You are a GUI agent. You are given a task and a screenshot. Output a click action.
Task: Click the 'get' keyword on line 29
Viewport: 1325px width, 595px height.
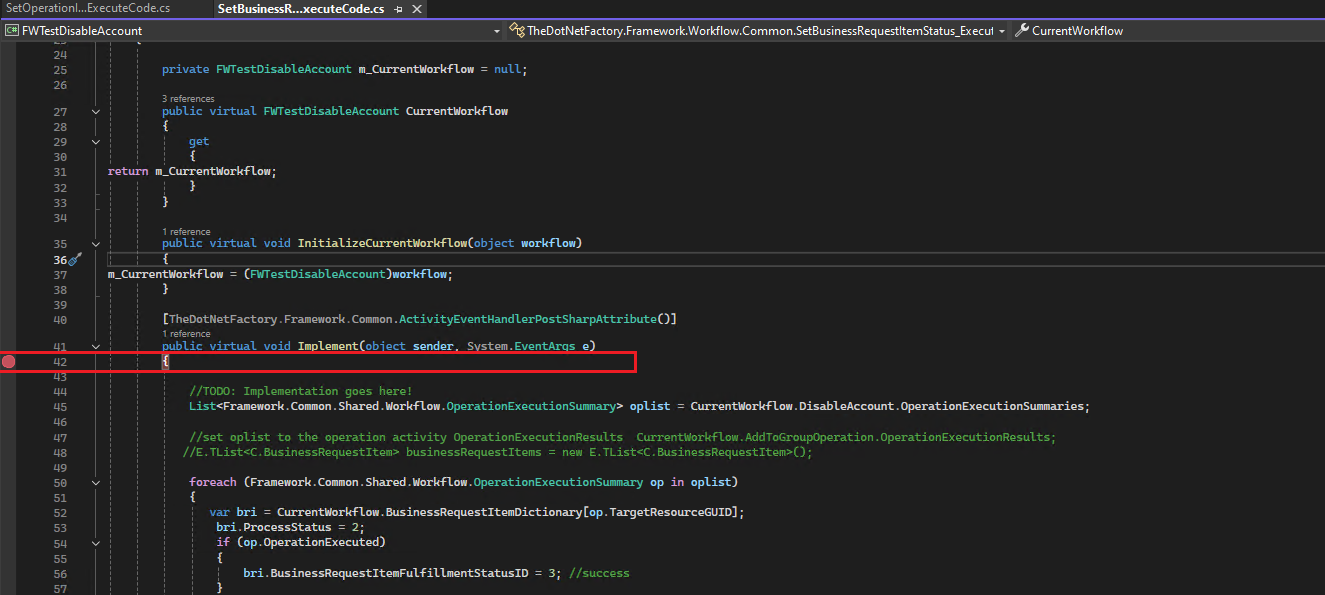point(199,142)
